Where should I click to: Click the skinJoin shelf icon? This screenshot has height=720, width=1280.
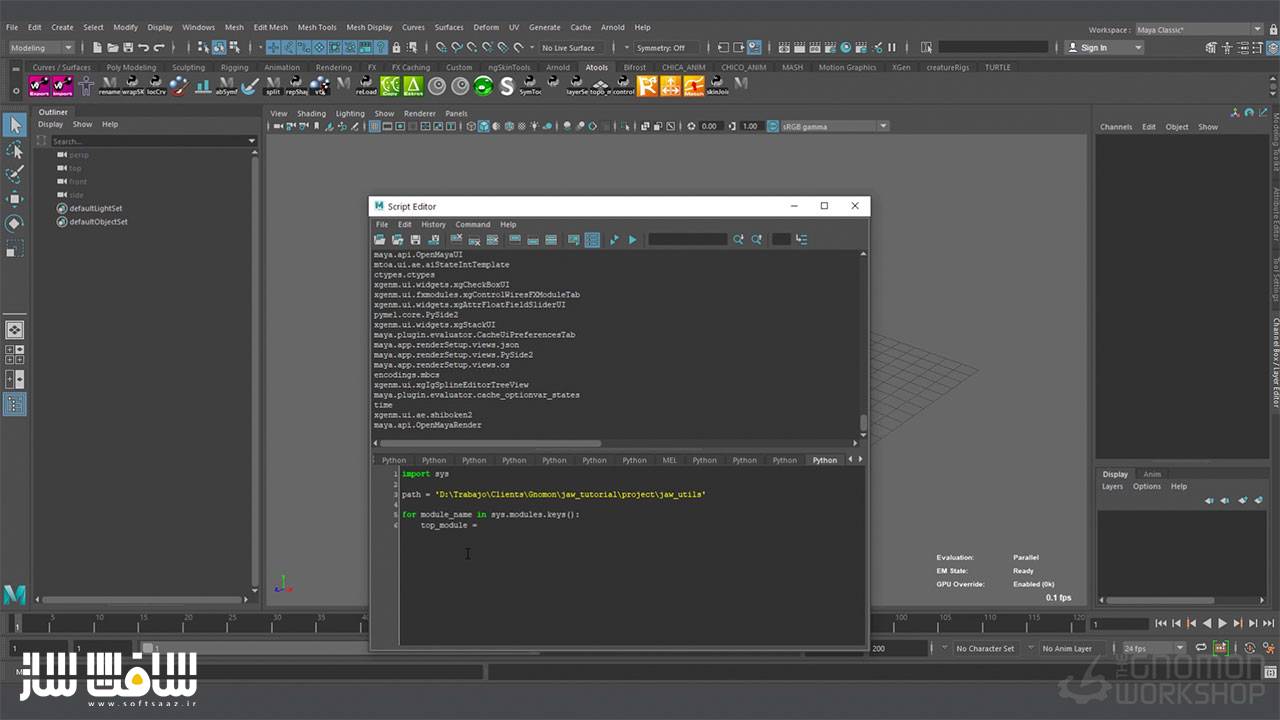pyautogui.click(x=718, y=86)
